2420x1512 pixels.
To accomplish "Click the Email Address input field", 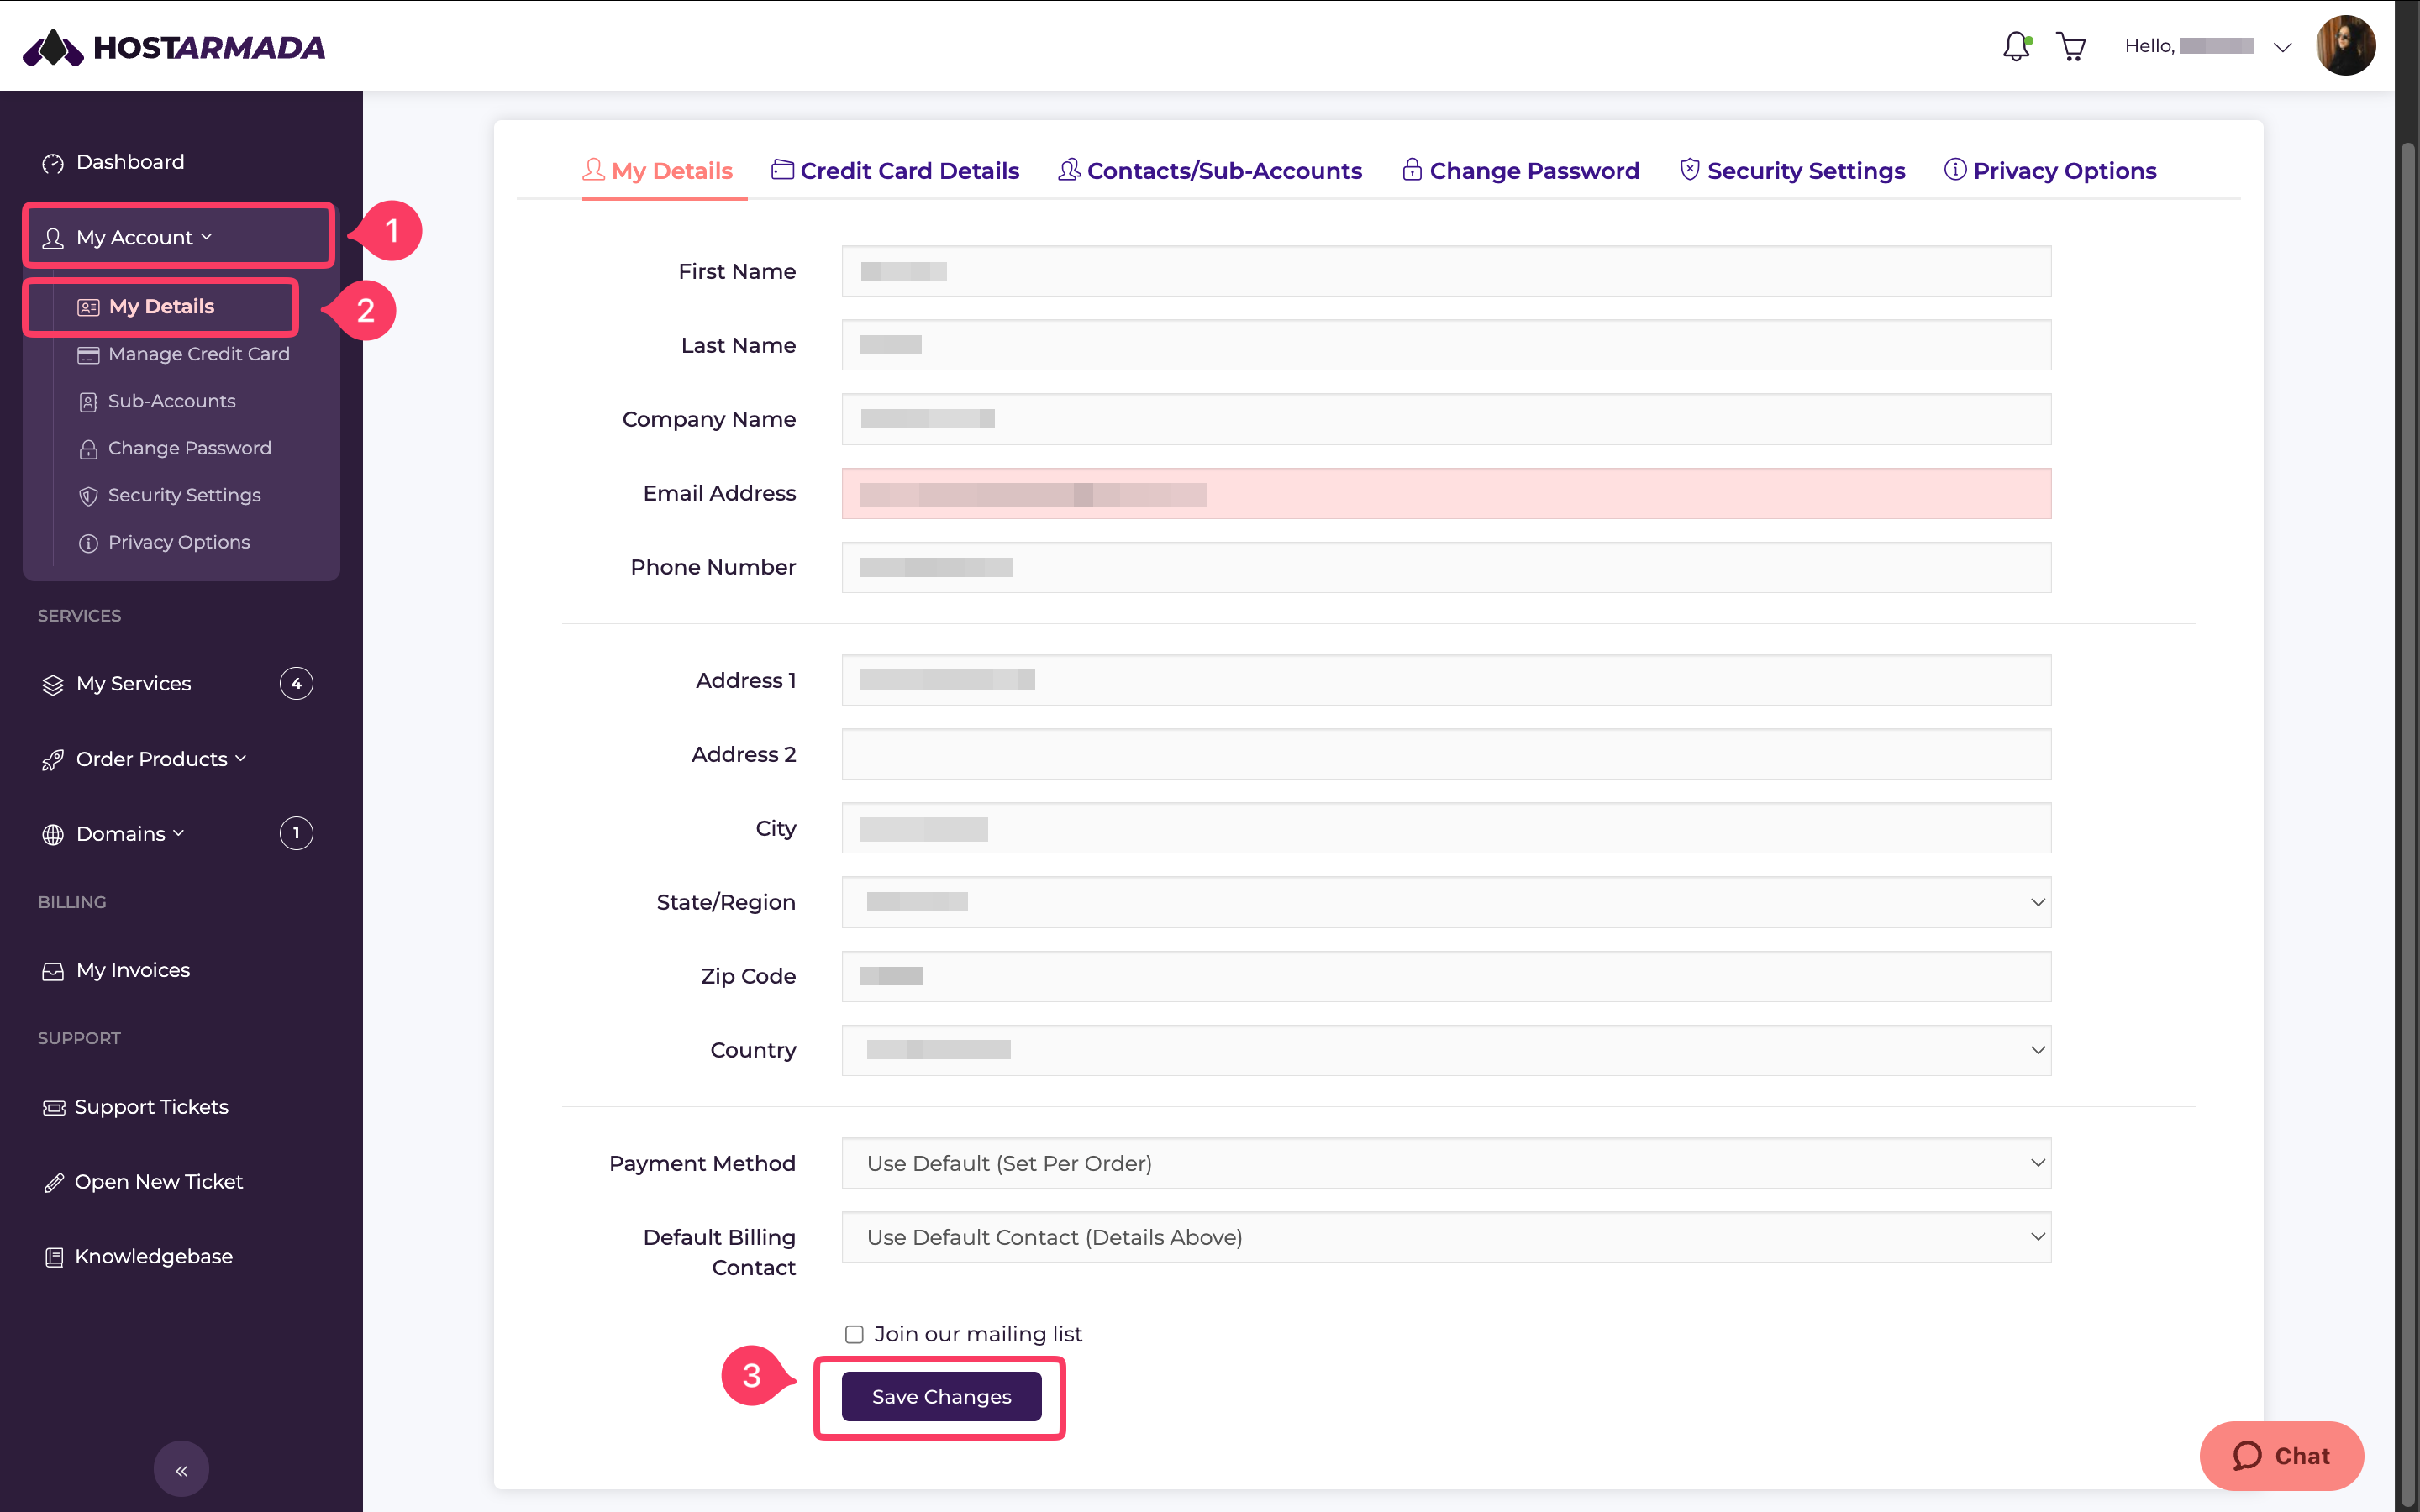I will click(x=1446, y=494).
